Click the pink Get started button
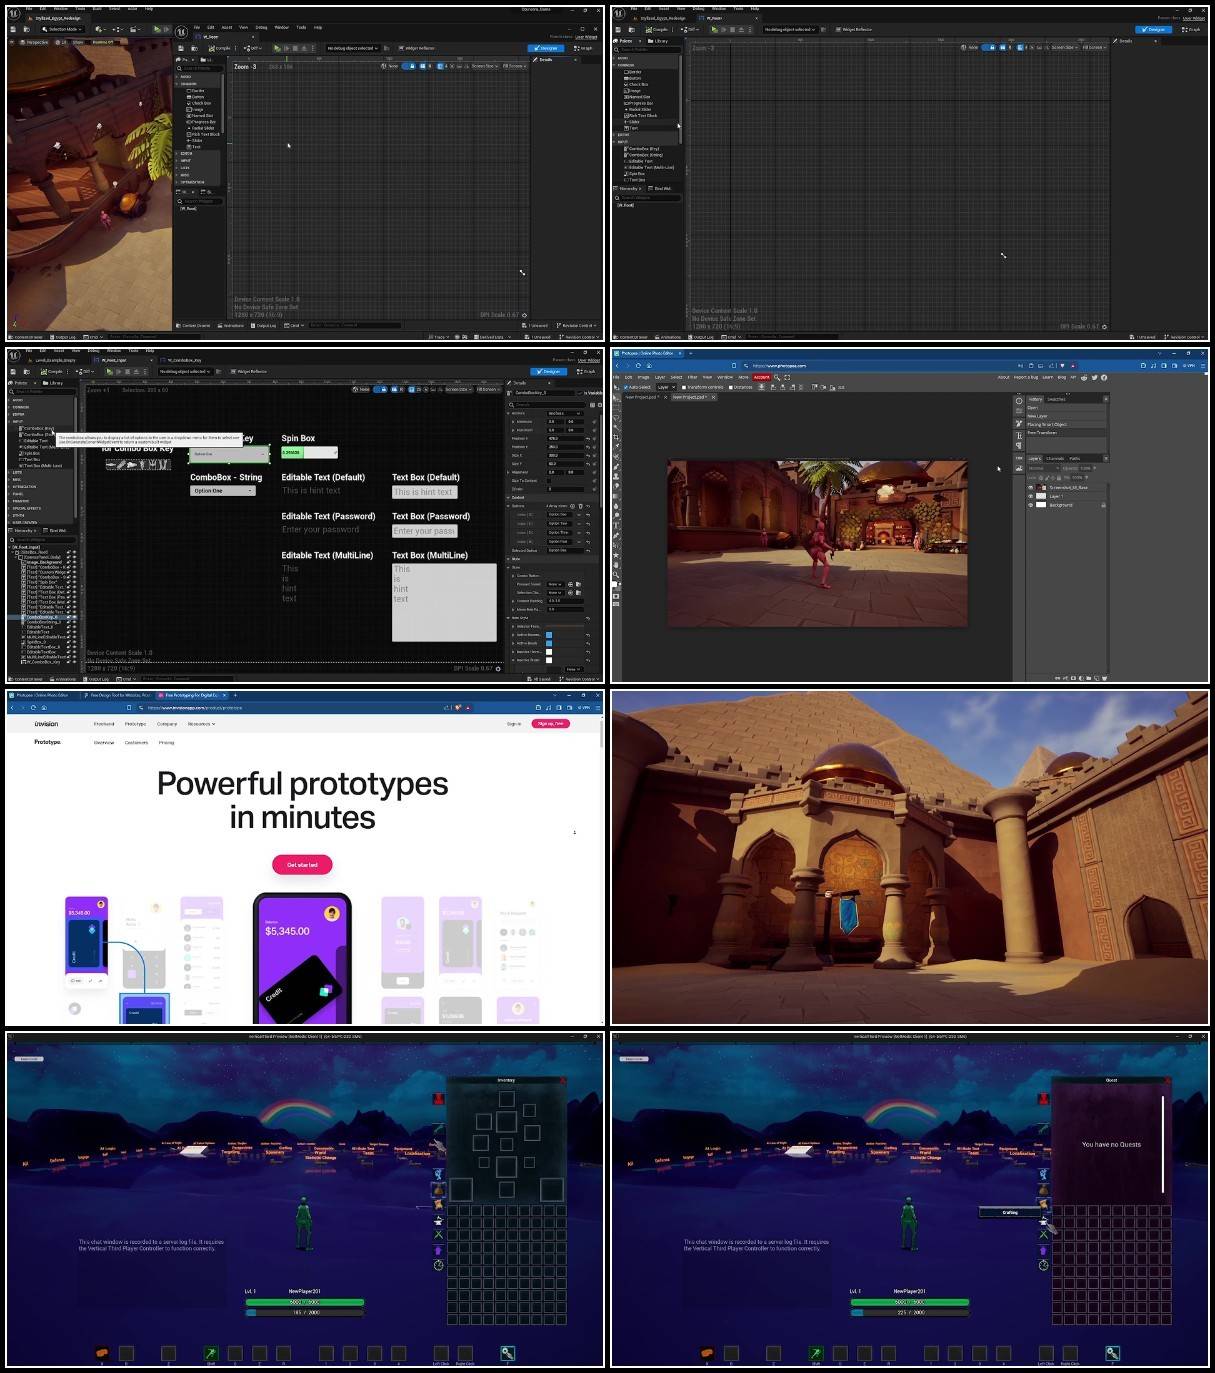Image resolution: width=1215 pixels, height=1373 pixels. tap(302, 865)
